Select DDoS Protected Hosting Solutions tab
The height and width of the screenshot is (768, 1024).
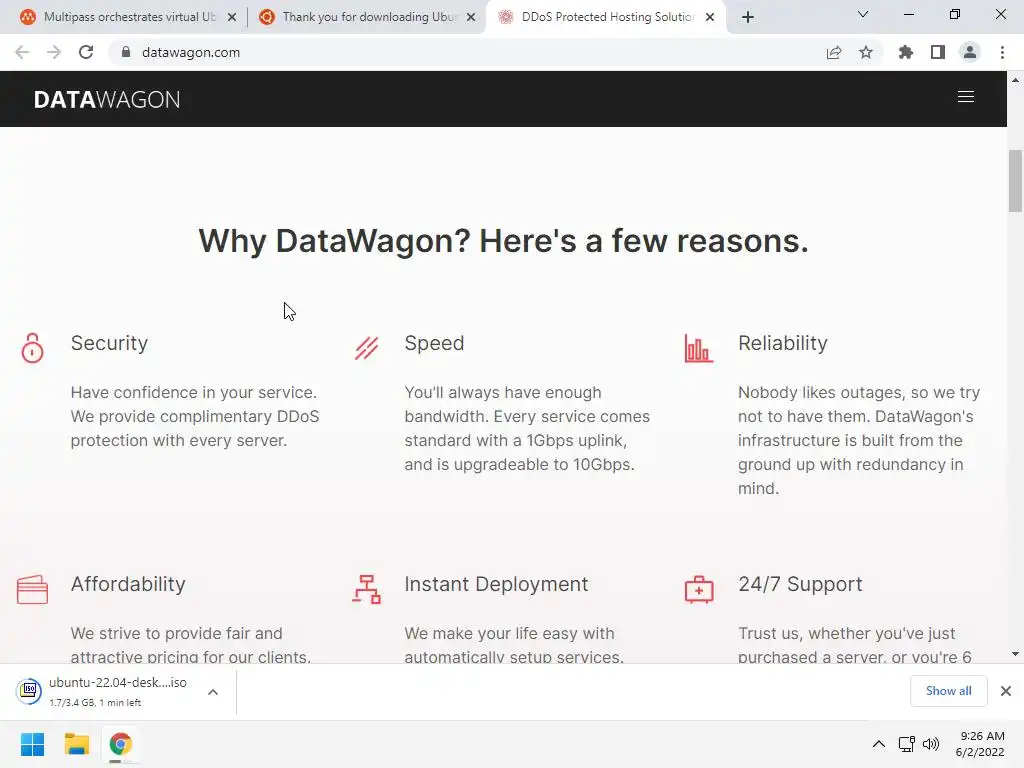[607, 17]
